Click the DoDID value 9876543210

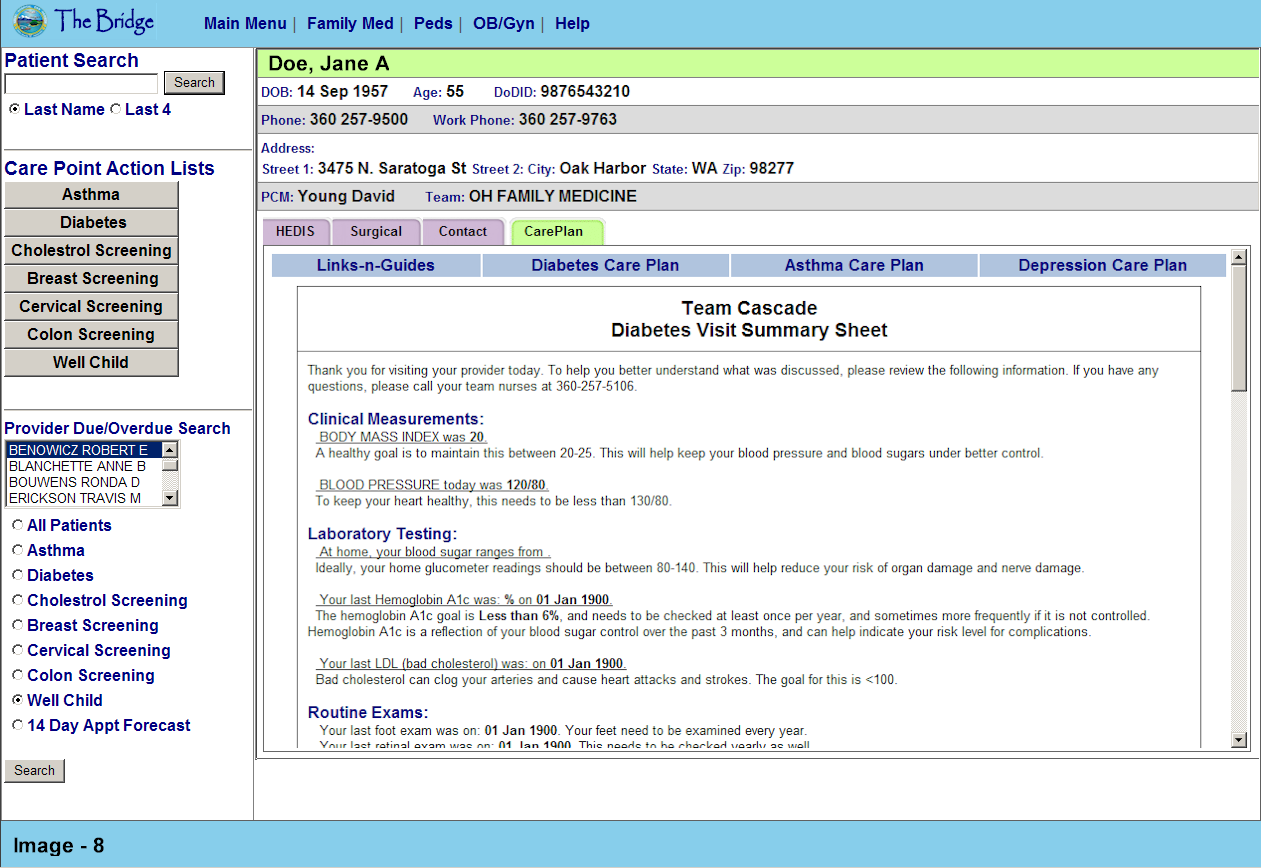coord(585,92)
